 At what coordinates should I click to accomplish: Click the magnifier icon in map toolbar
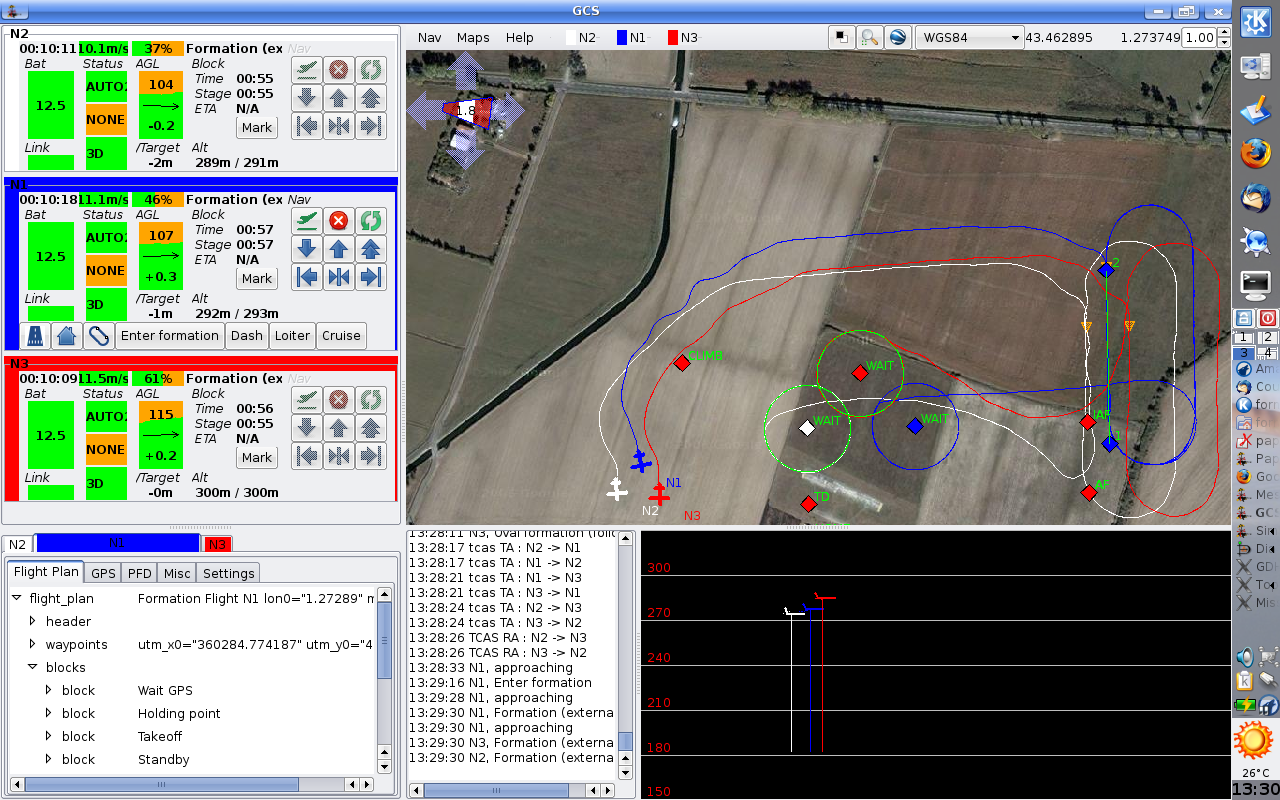pos(870,37)
